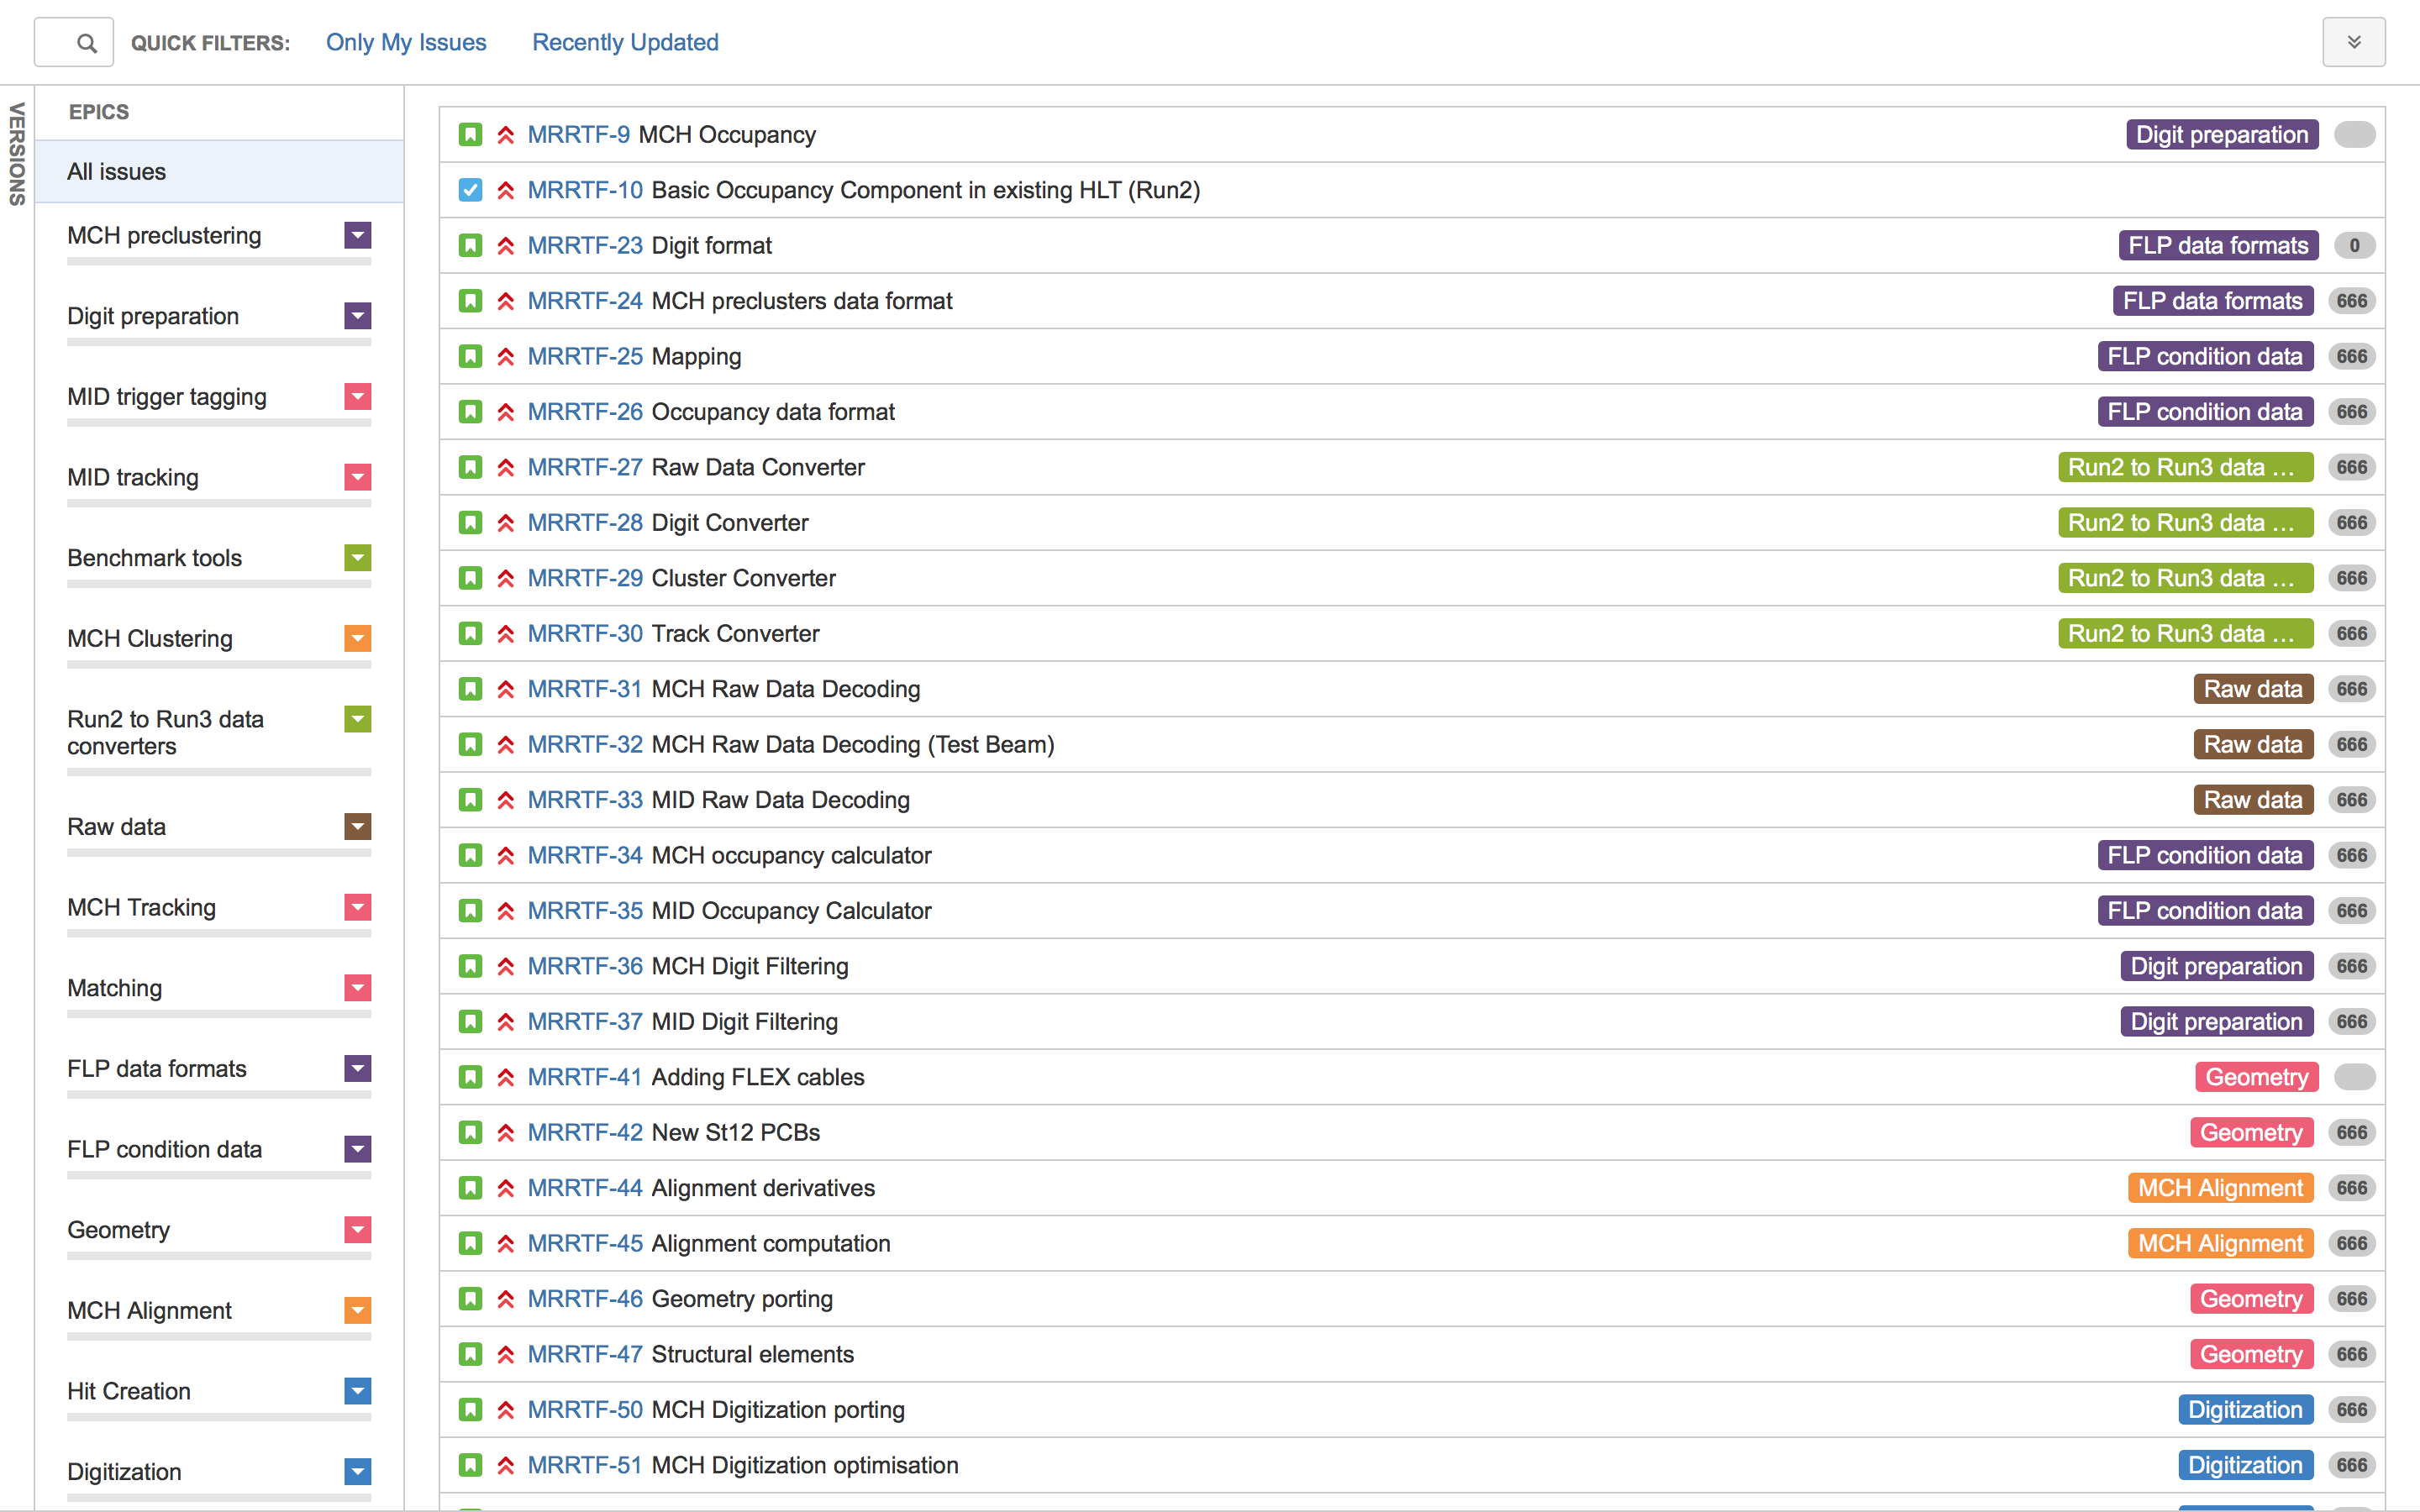Select the Geometry epic in sidebar
The height and width of the screenshot is (1512, 2420).
(x=118, y=1230)
